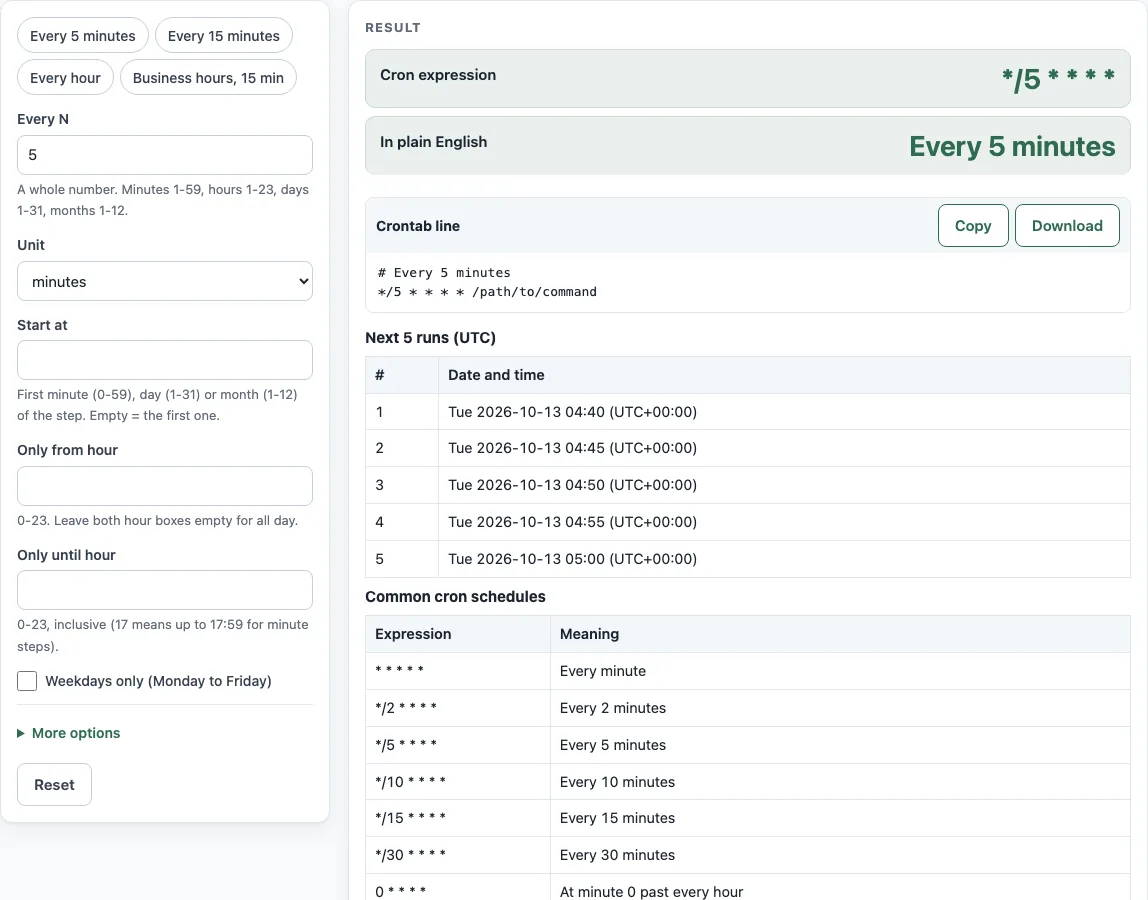
Task: Select Business hours, 15 min preset
Action: point(208,78)
